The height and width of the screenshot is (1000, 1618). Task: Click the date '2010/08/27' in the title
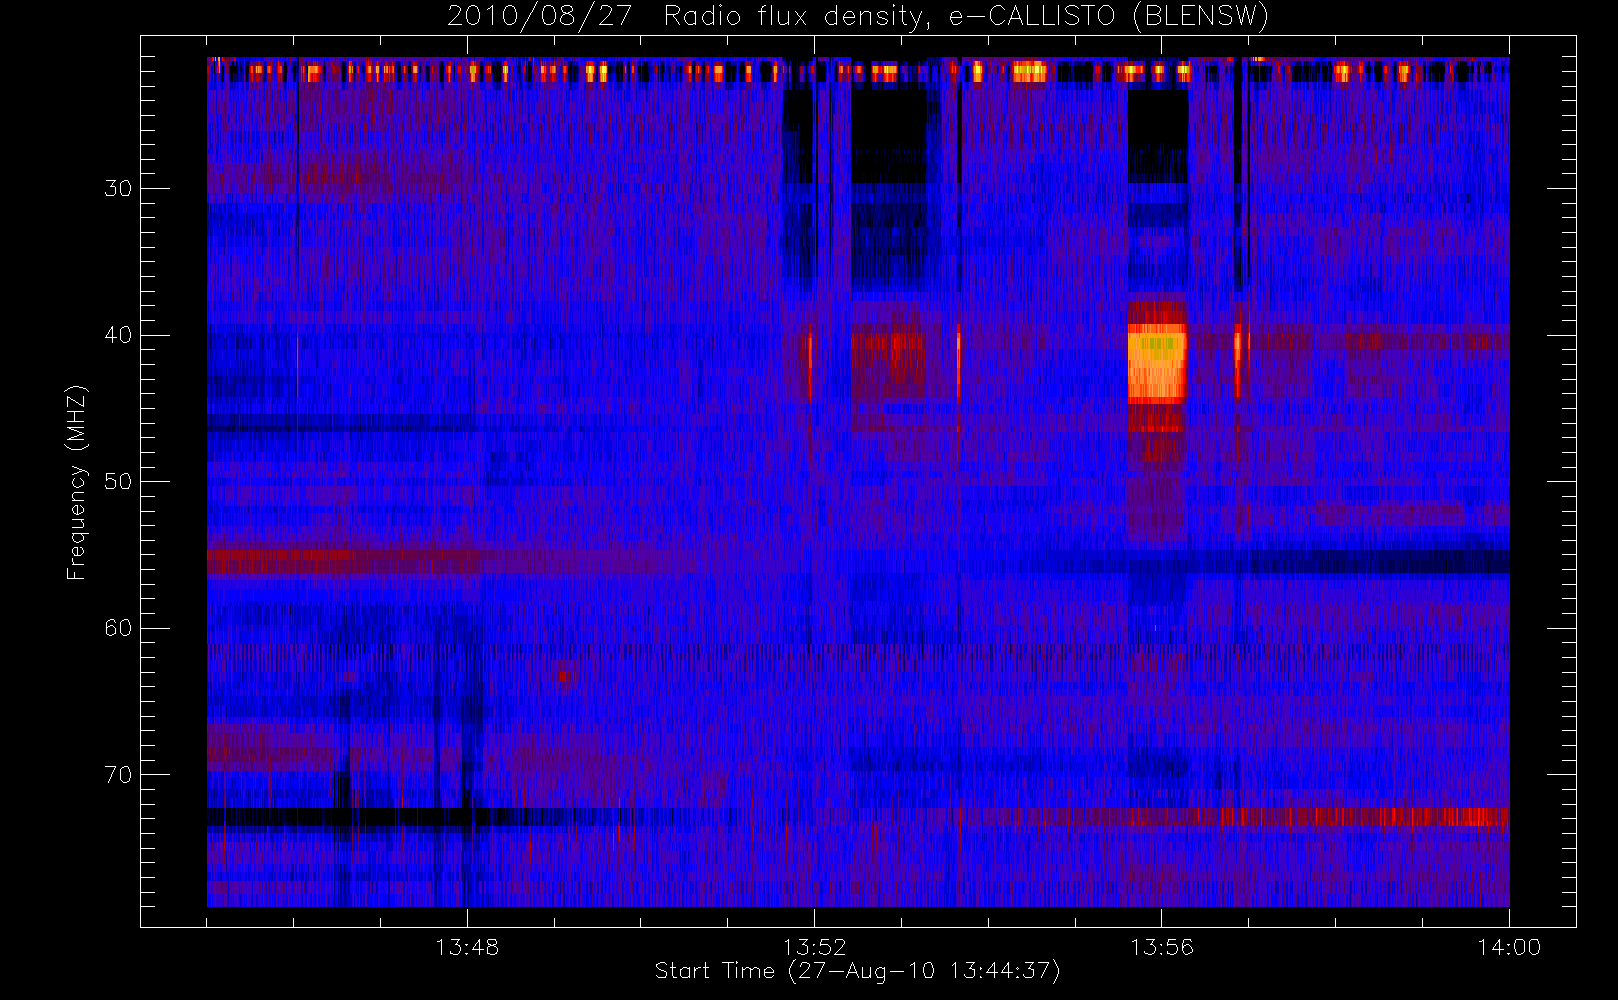coord(540,16)
